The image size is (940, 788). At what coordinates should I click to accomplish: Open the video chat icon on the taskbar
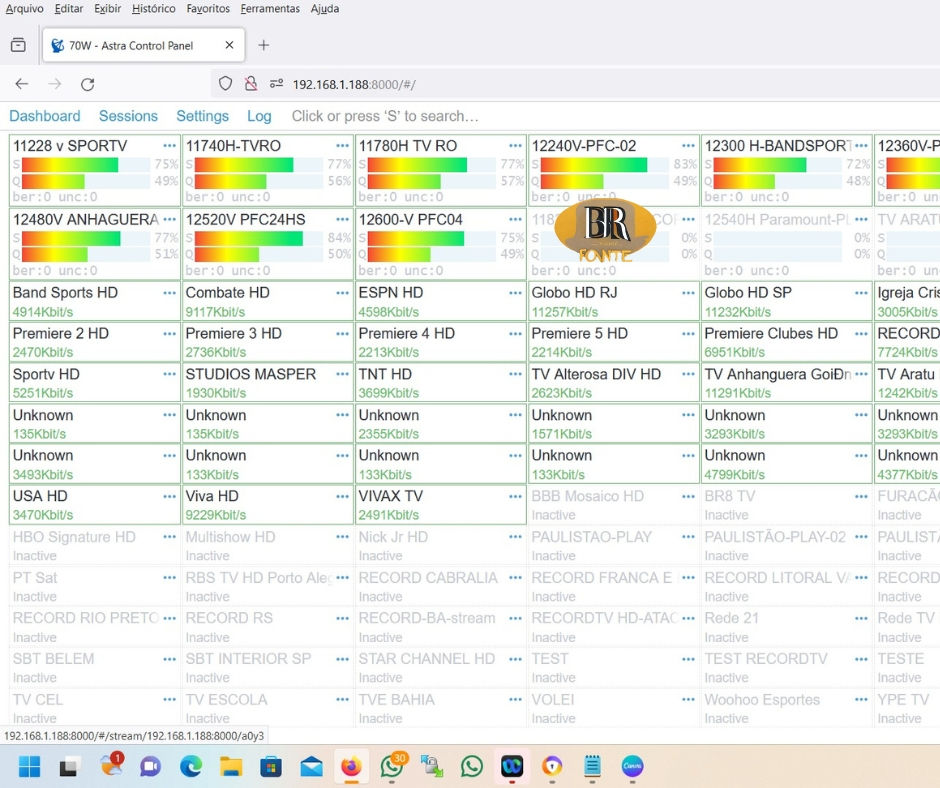pyautogui.click(x=150, y=766)
